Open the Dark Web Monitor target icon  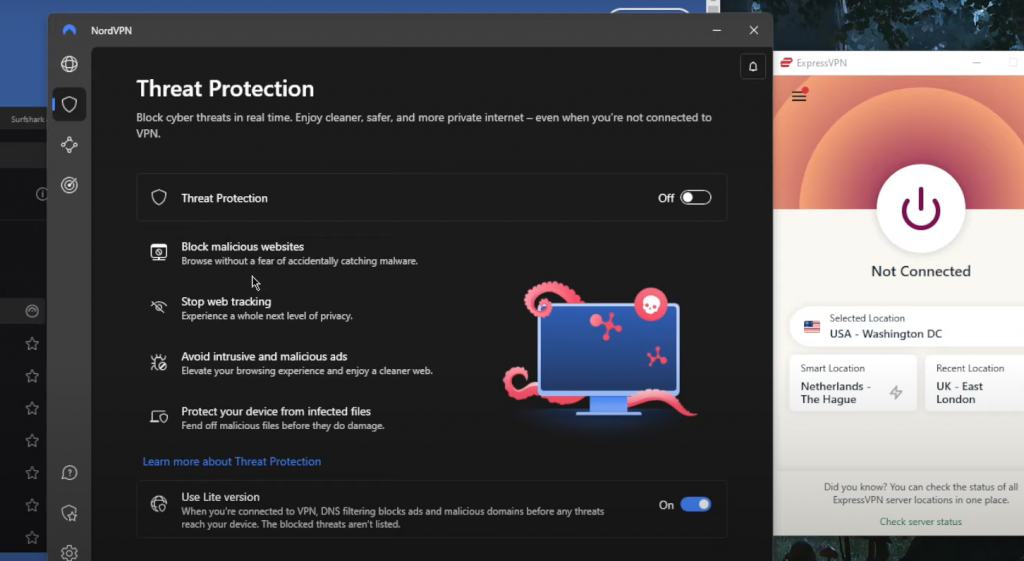click(69, 185)
